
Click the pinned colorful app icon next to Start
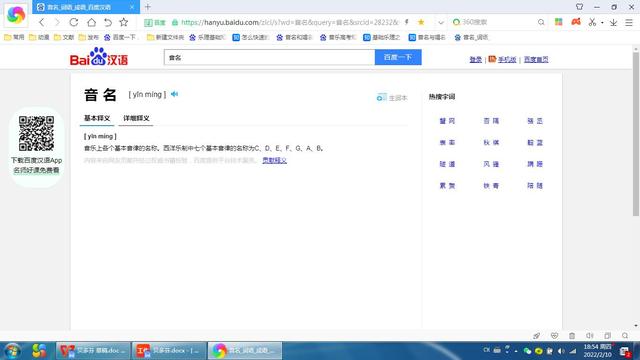39,351
